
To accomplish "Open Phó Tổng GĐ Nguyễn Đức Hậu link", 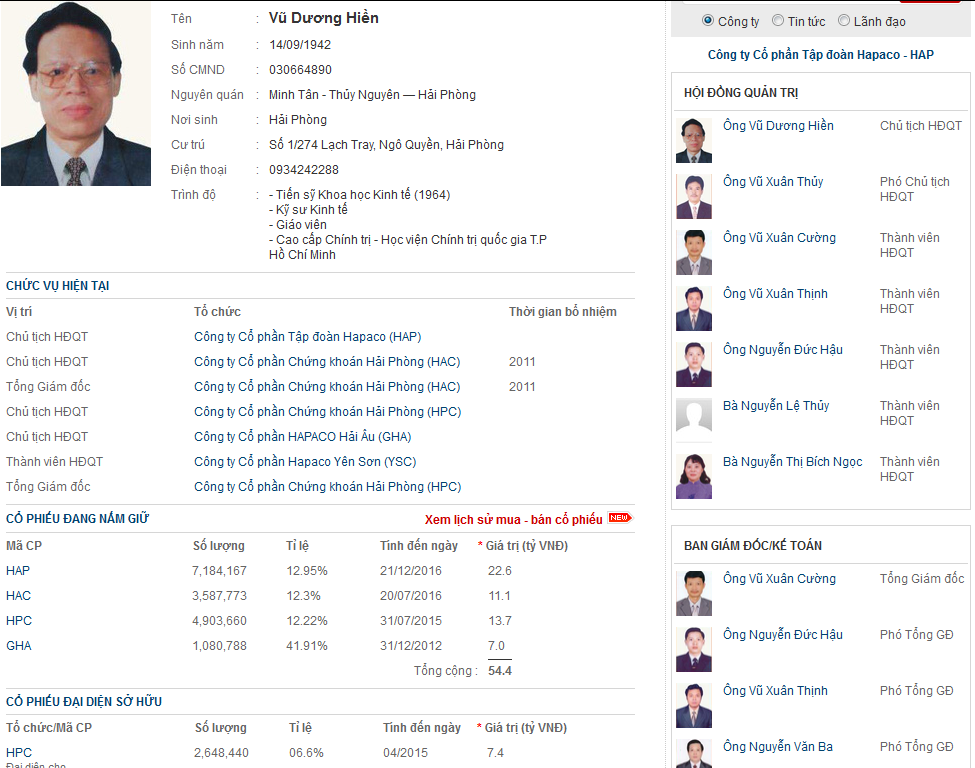I will [x=783, y=634].
